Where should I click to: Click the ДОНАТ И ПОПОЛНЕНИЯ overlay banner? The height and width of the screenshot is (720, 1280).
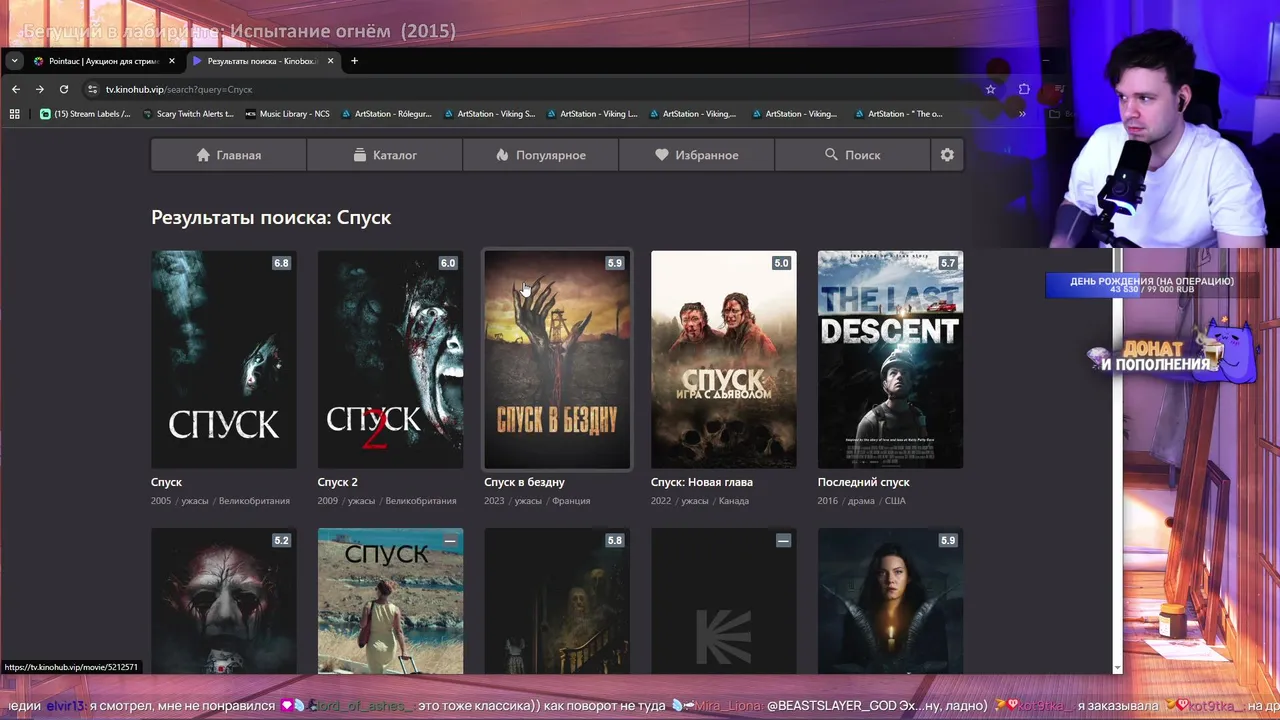pos(1171,356)
